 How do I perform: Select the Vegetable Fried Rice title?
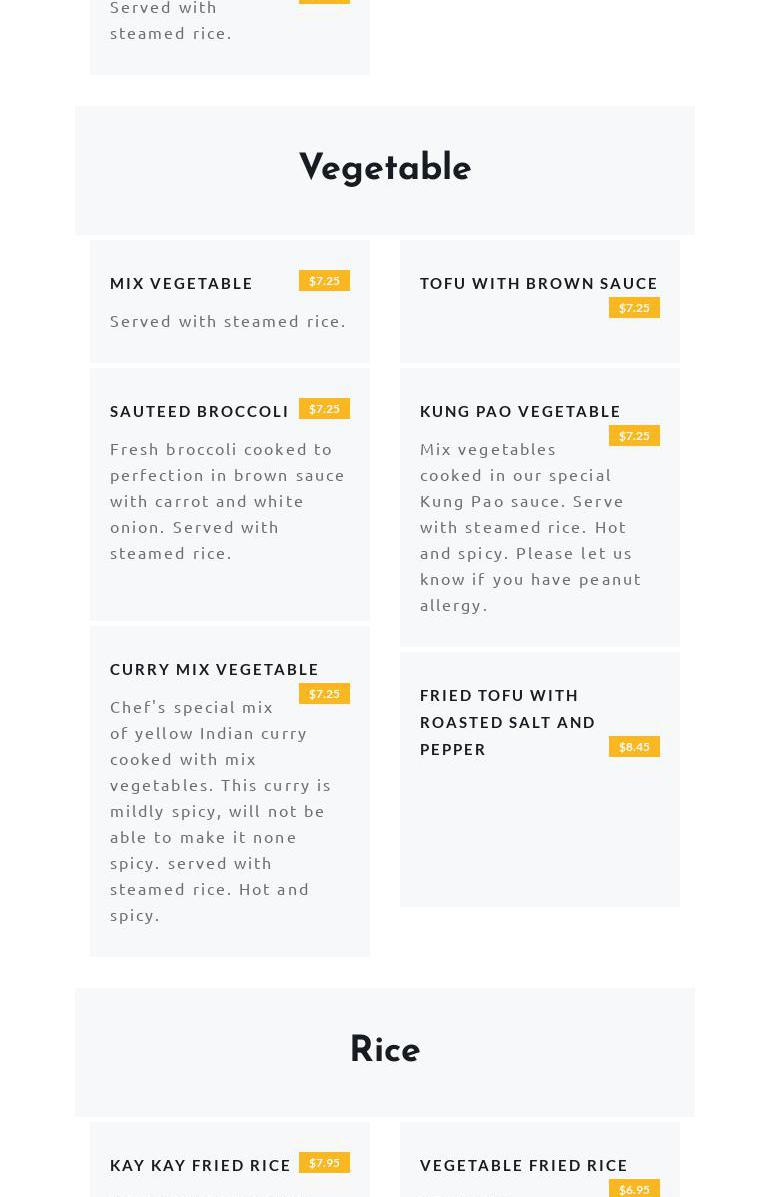tap(524, 1165)
